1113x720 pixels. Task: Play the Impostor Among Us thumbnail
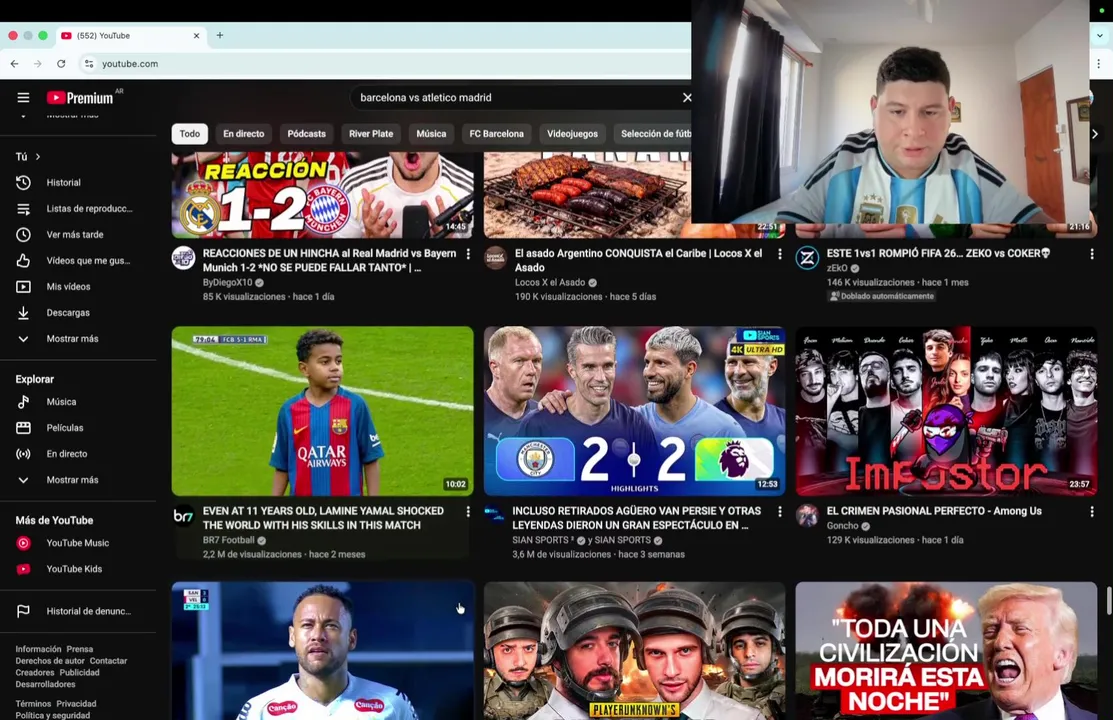click(946, 411)
